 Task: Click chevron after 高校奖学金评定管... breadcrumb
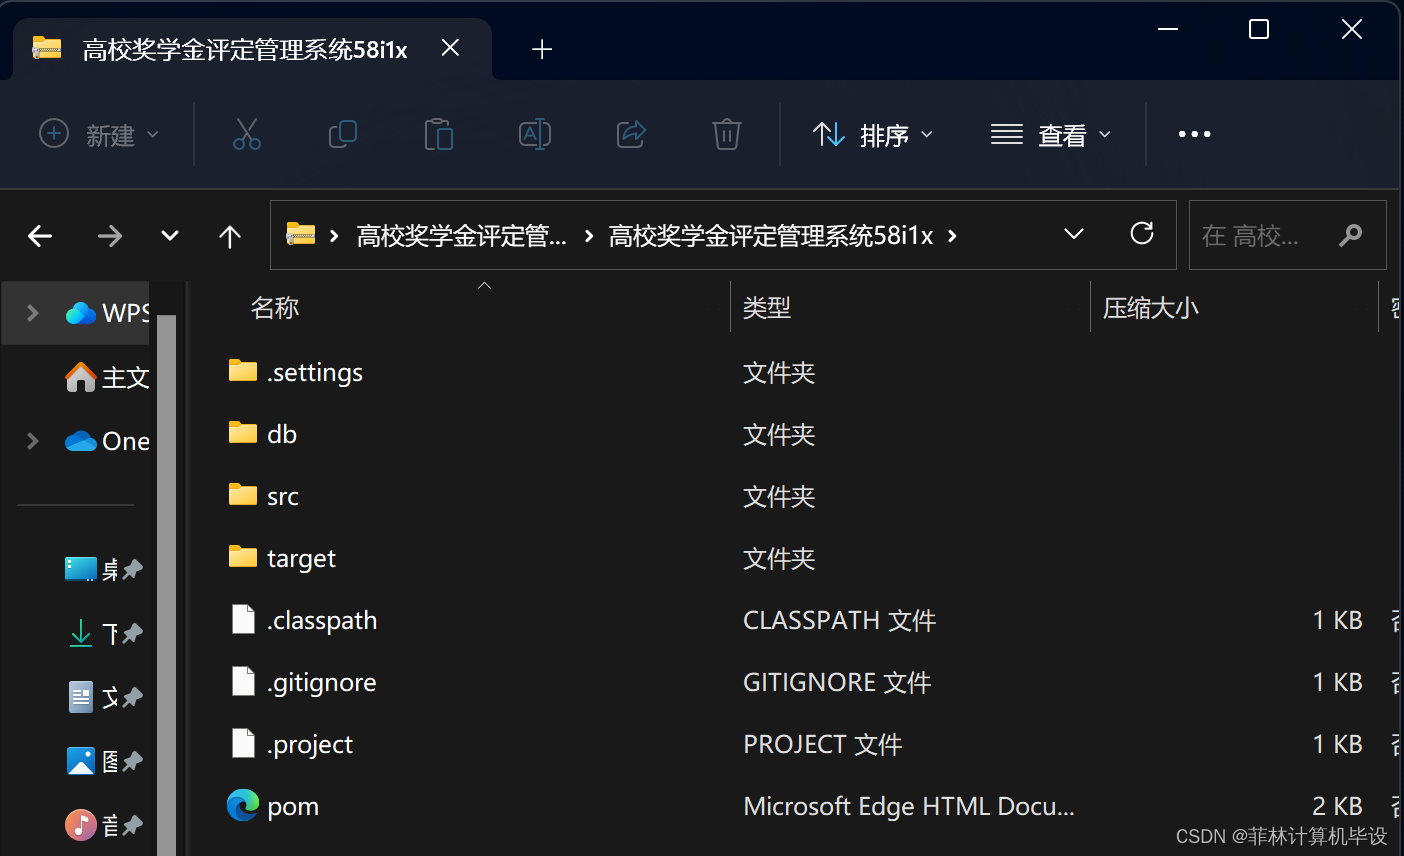tap(589, 236)
